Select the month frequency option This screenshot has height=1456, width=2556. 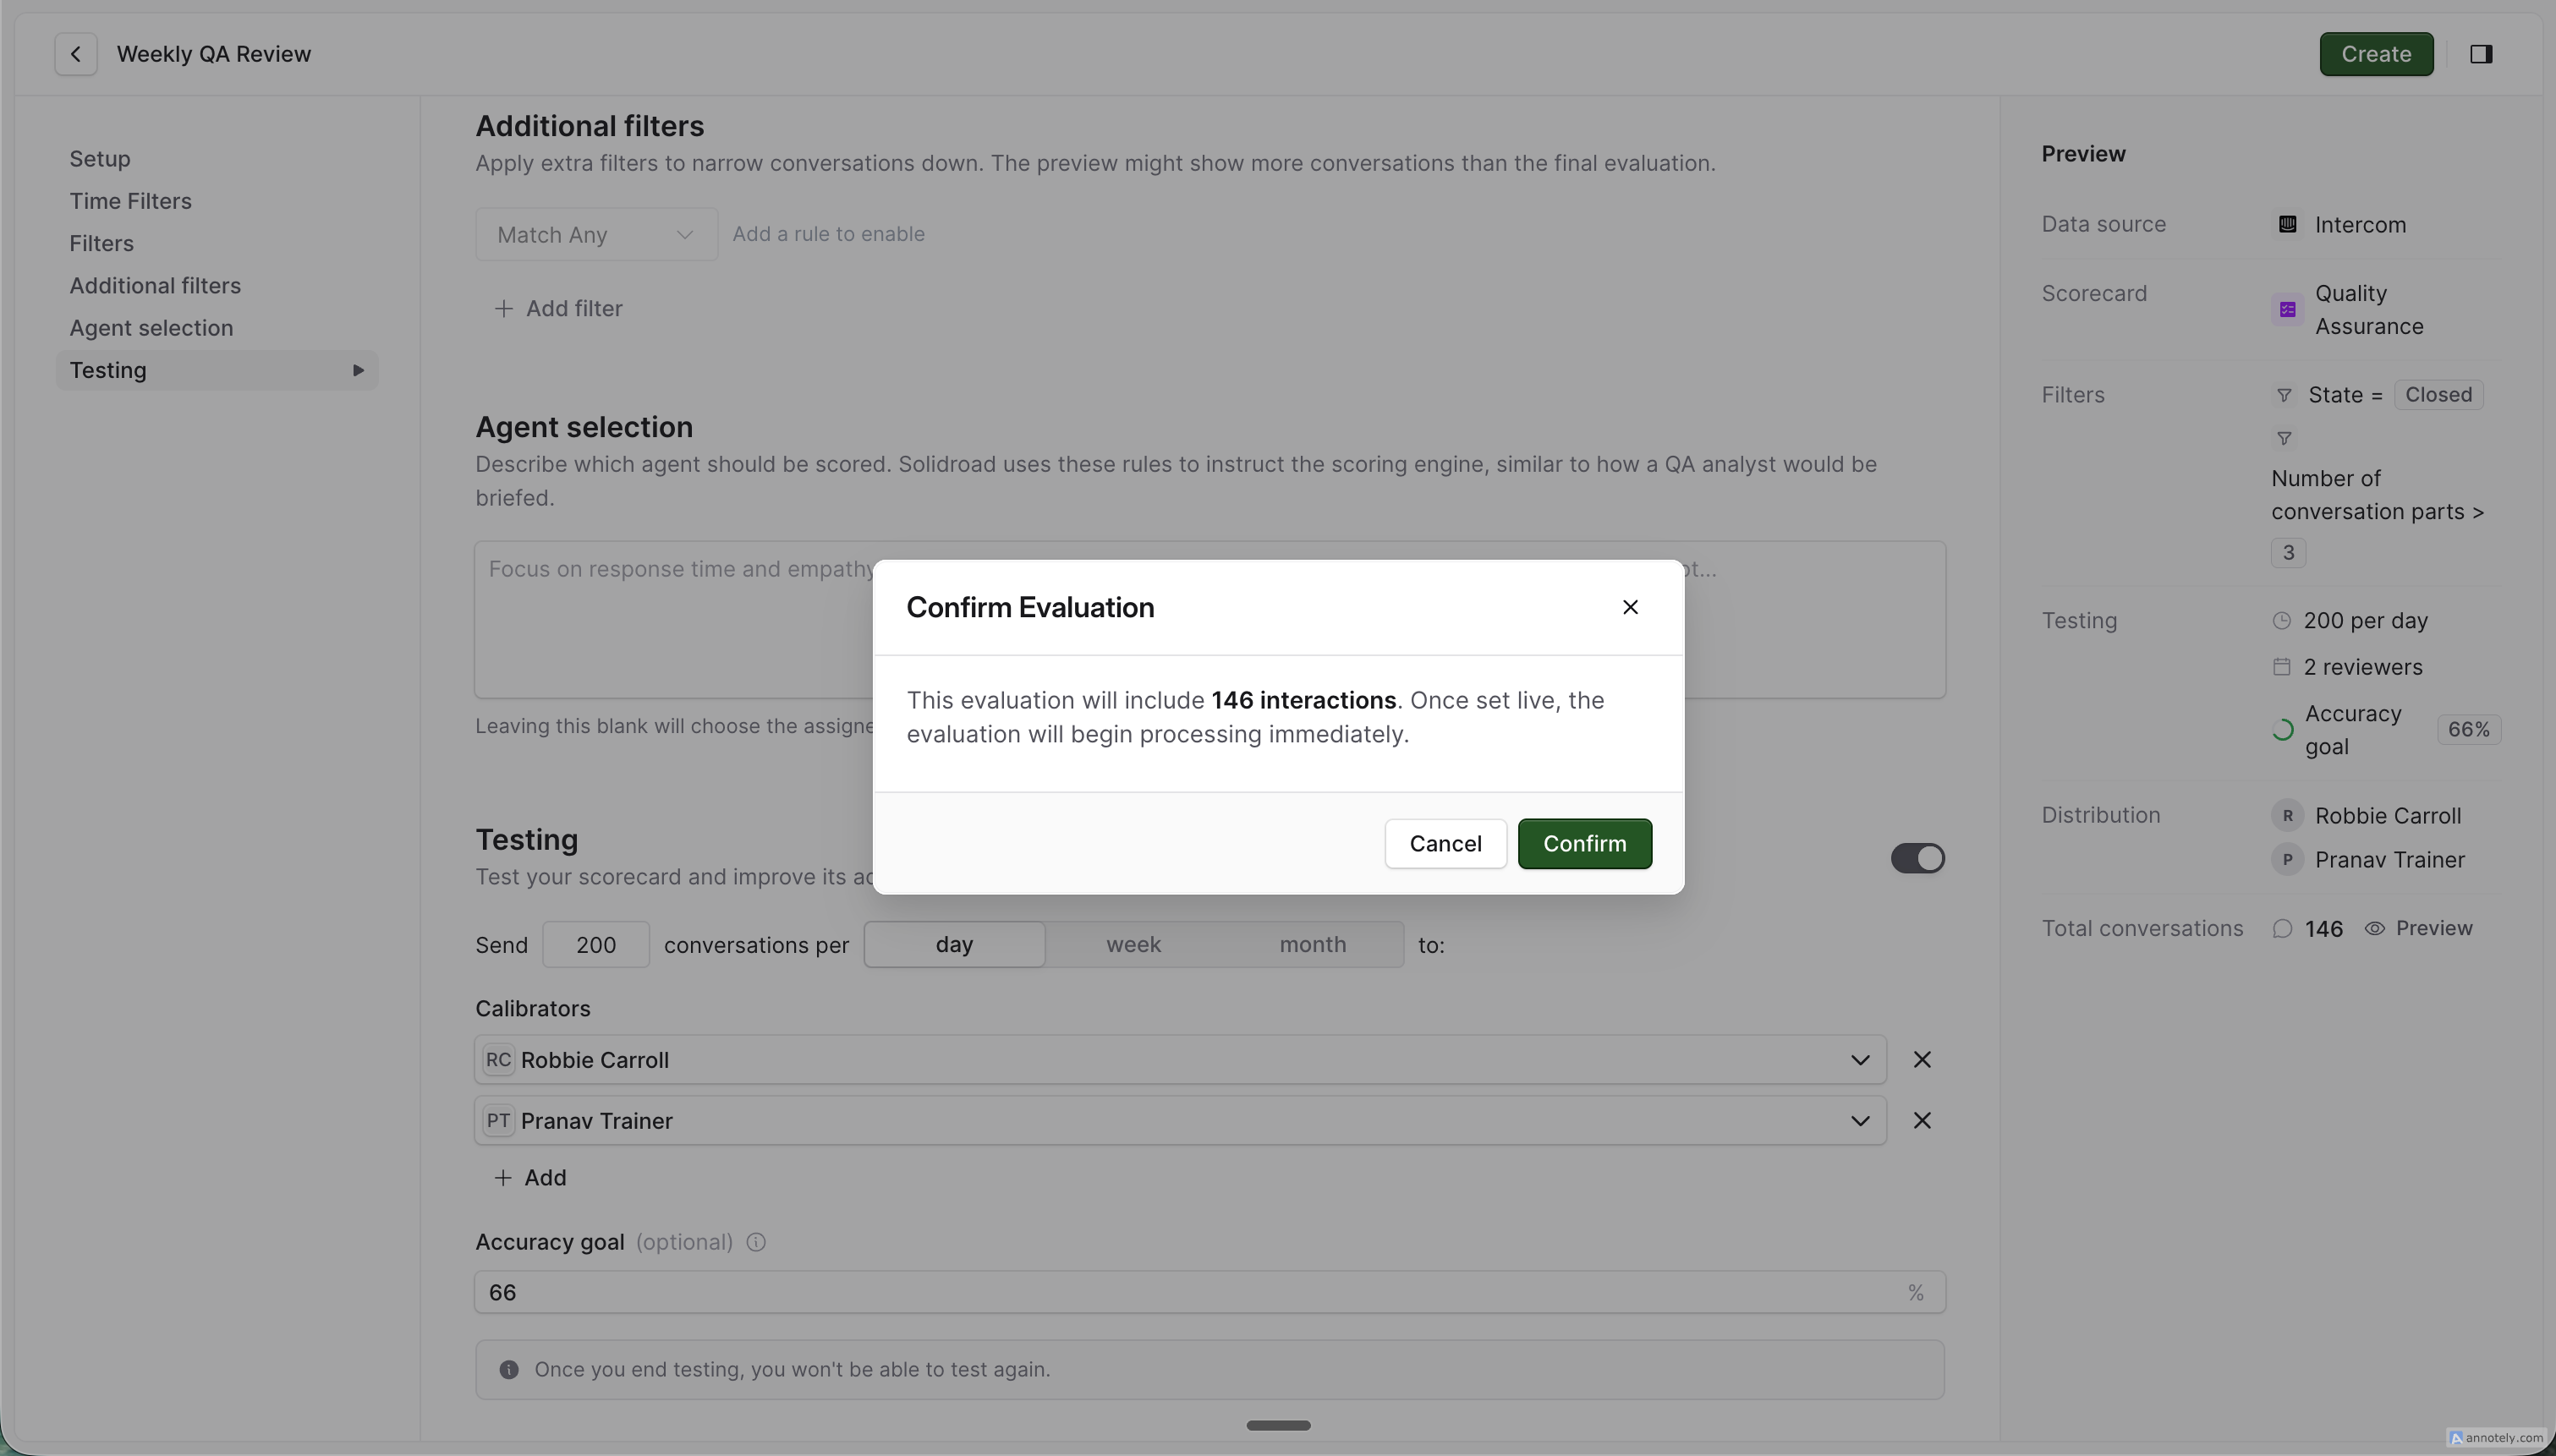click(x=1312, y=944)
